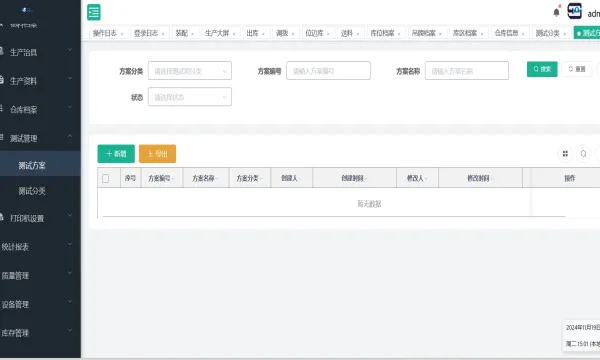The height and width of the screenshot is (360, 600).
Task: Tick the select-all checkbox in table header
Action: [105, 178]
